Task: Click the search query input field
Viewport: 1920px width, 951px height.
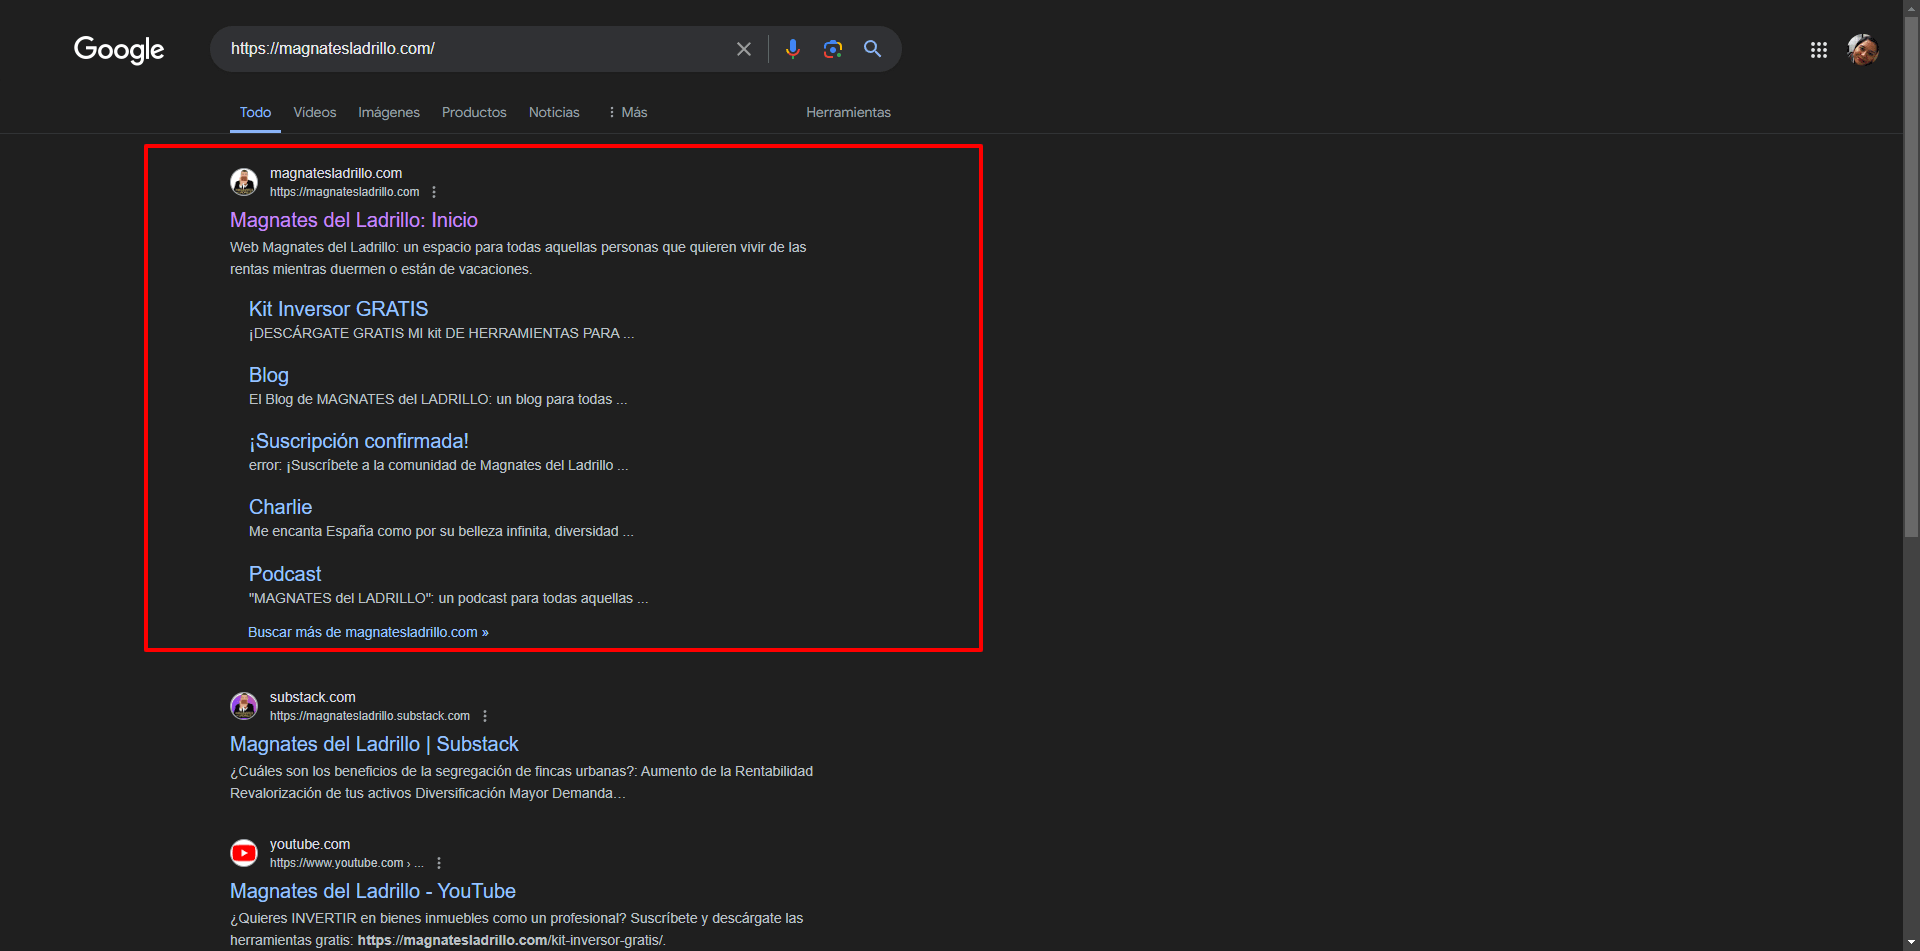Action: (x=475, y=49)
